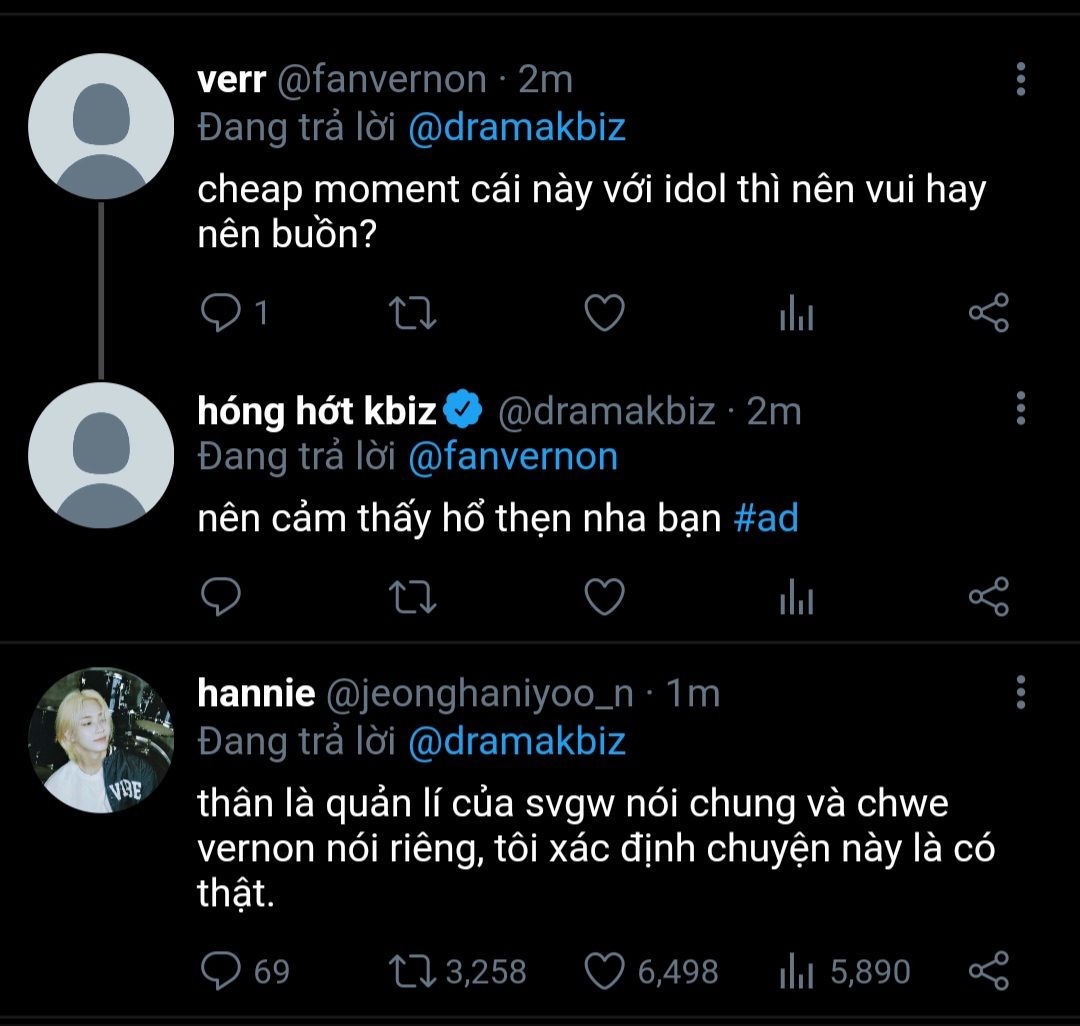Open @dramakbiz mention in hannie's tweet
This screenshot has height=1026, width=1080.
click(x=517, y=741)
